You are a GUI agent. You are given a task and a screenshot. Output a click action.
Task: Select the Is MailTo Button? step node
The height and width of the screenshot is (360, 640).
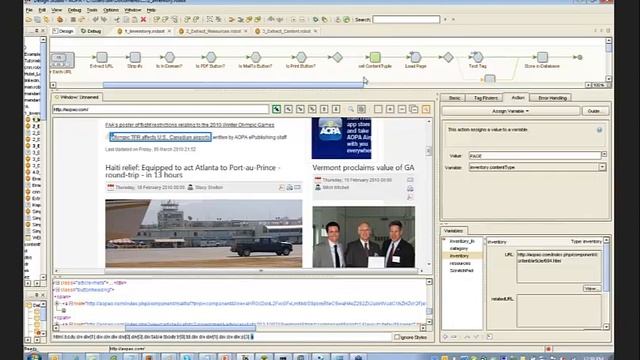[x=256, y=58]
